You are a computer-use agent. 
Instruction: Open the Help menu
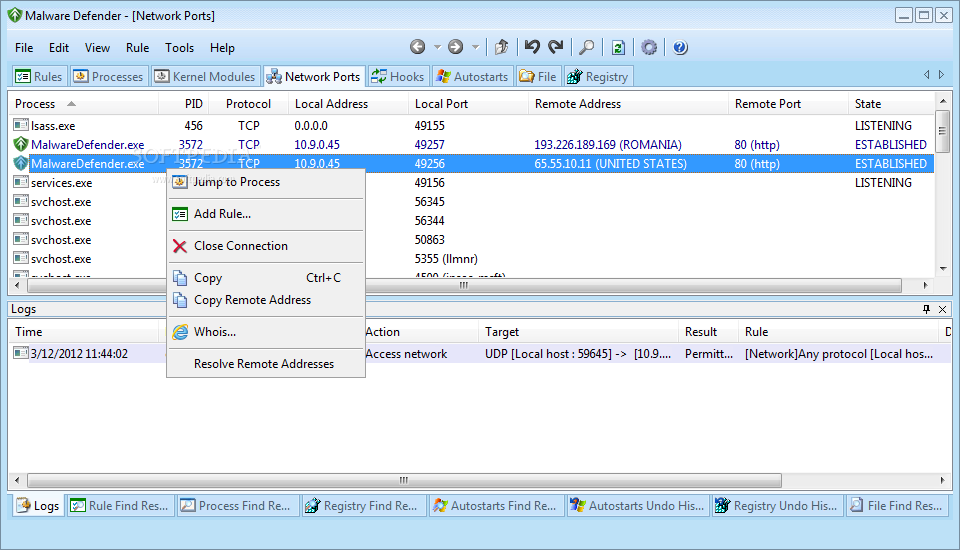(x=222, y=48)
